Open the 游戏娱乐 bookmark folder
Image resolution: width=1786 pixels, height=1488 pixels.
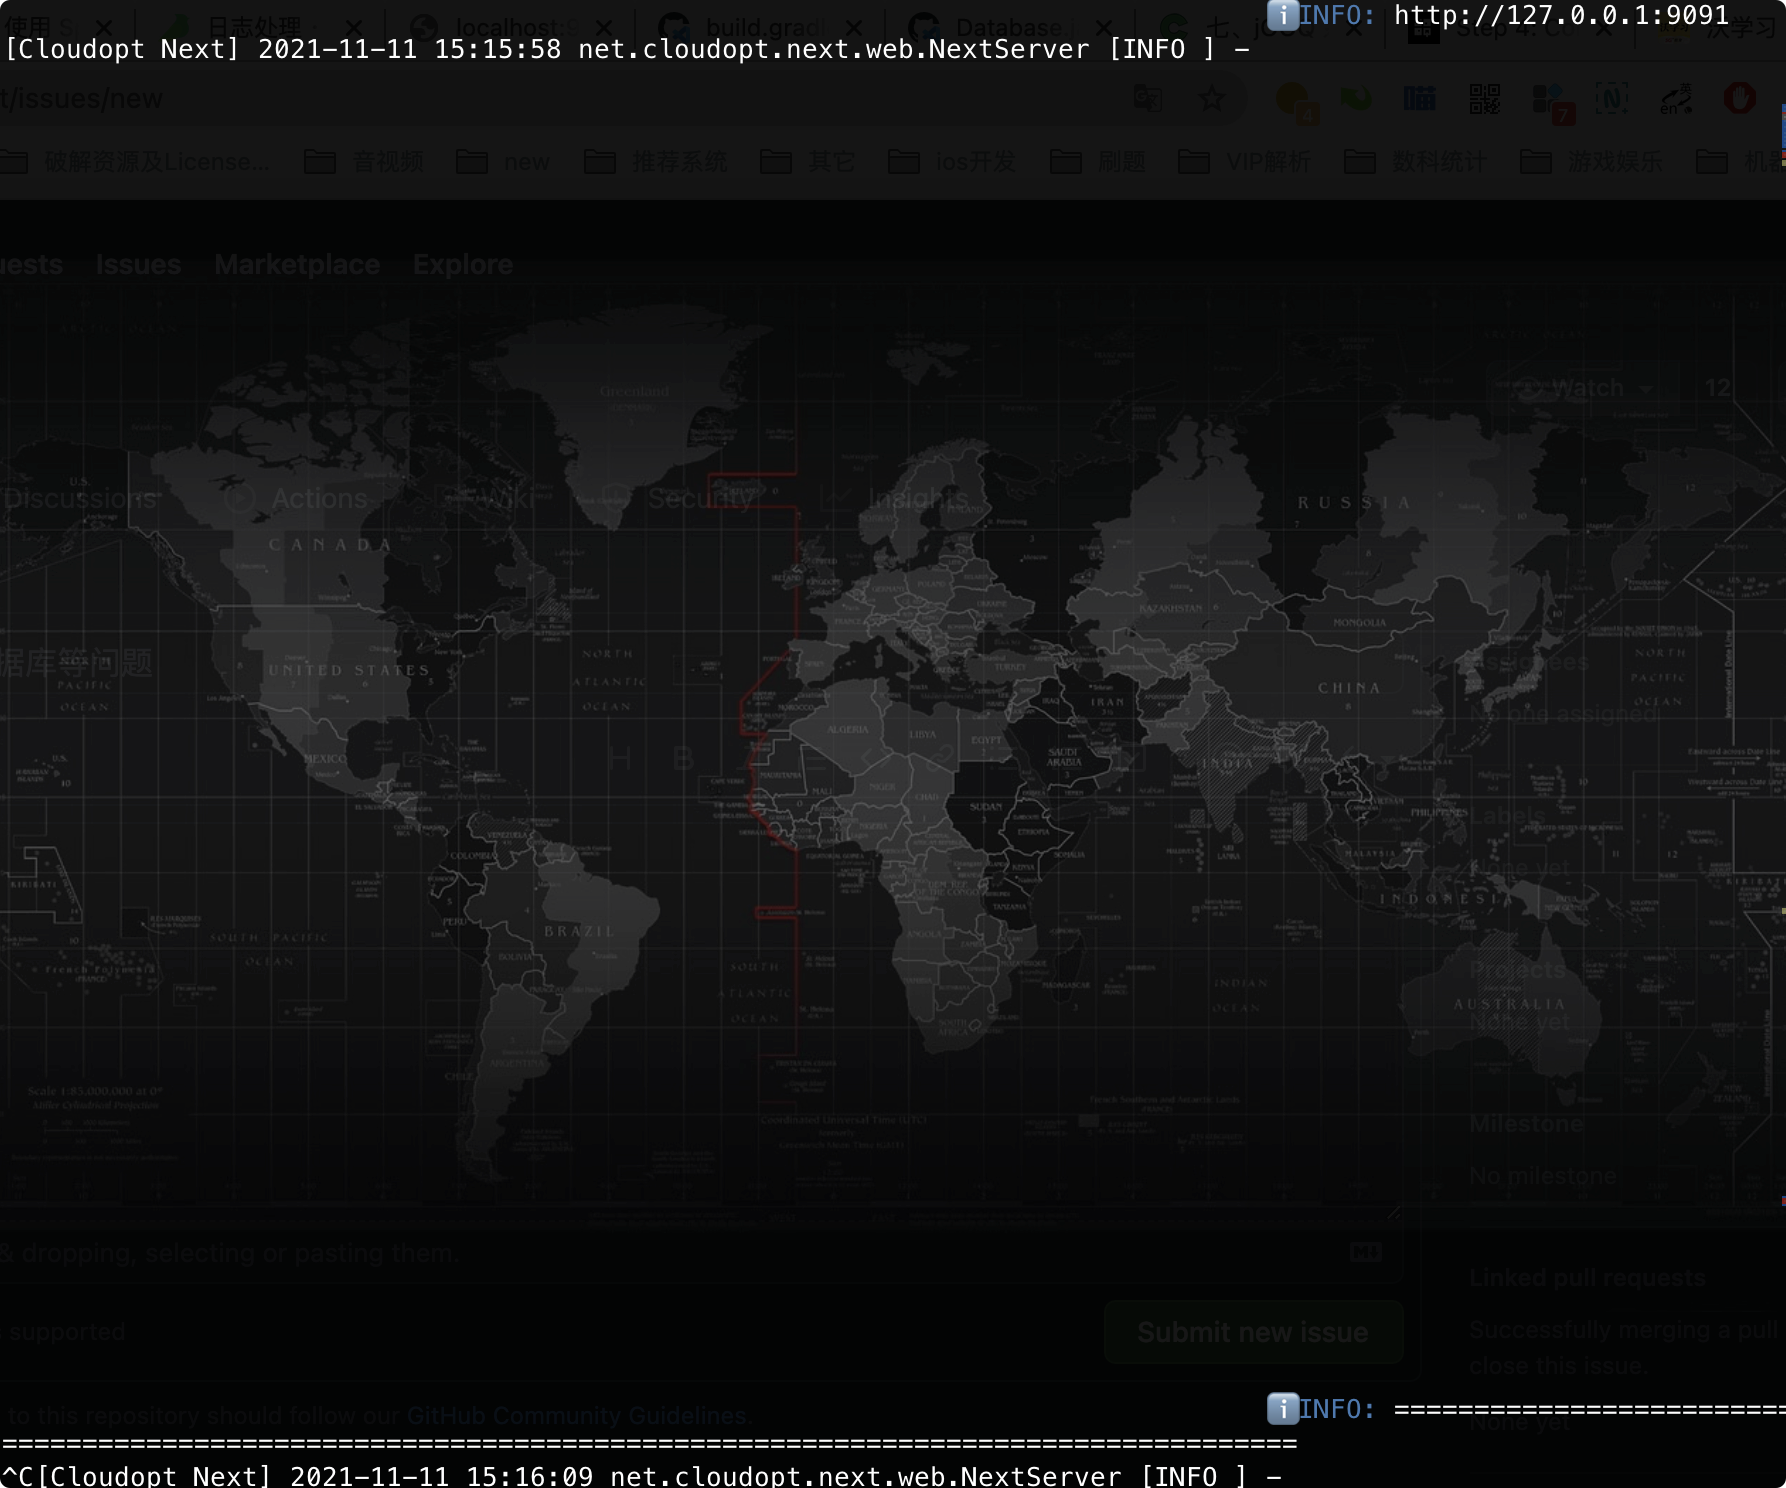[1592, 161]
